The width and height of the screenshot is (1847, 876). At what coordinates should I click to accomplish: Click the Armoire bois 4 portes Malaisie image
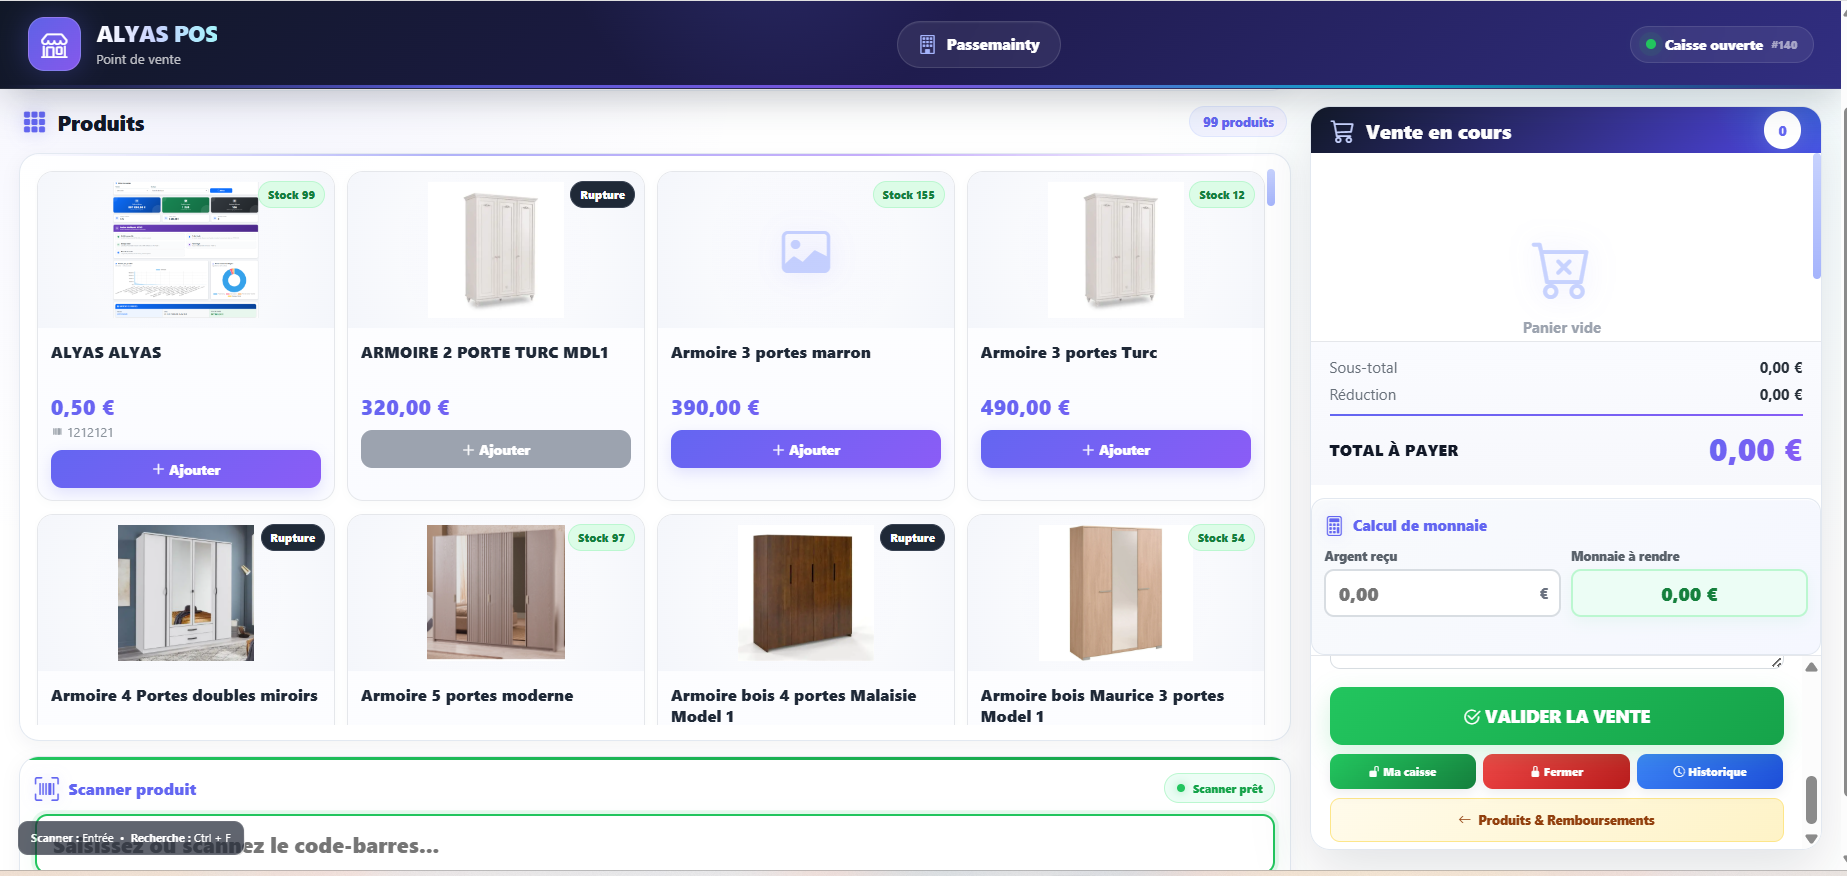[806, 593]
